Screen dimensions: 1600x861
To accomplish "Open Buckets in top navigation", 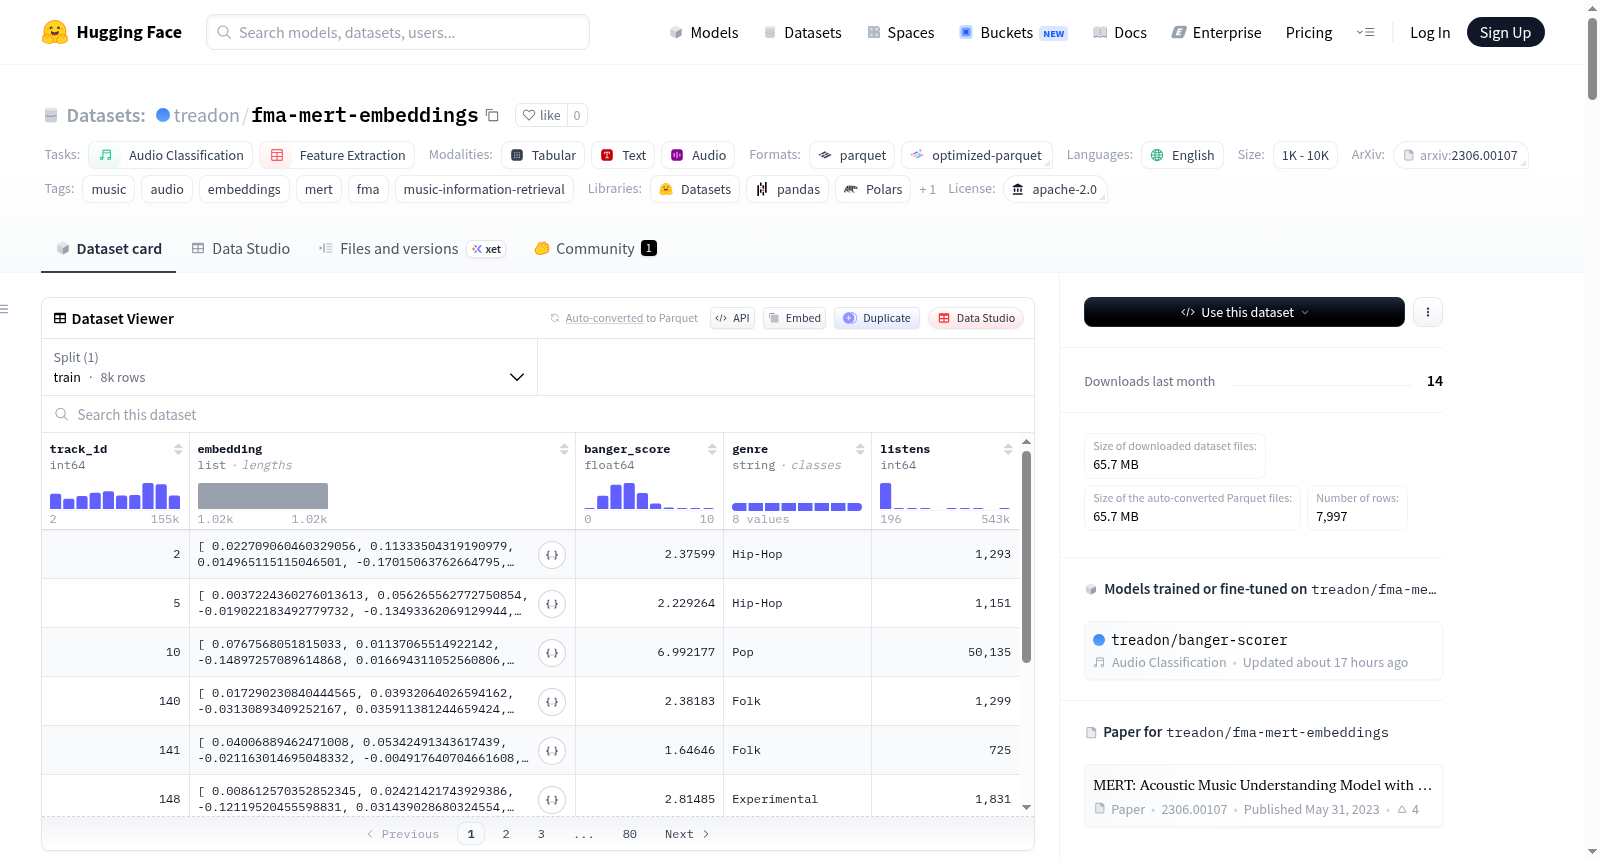I will 1013,32.
